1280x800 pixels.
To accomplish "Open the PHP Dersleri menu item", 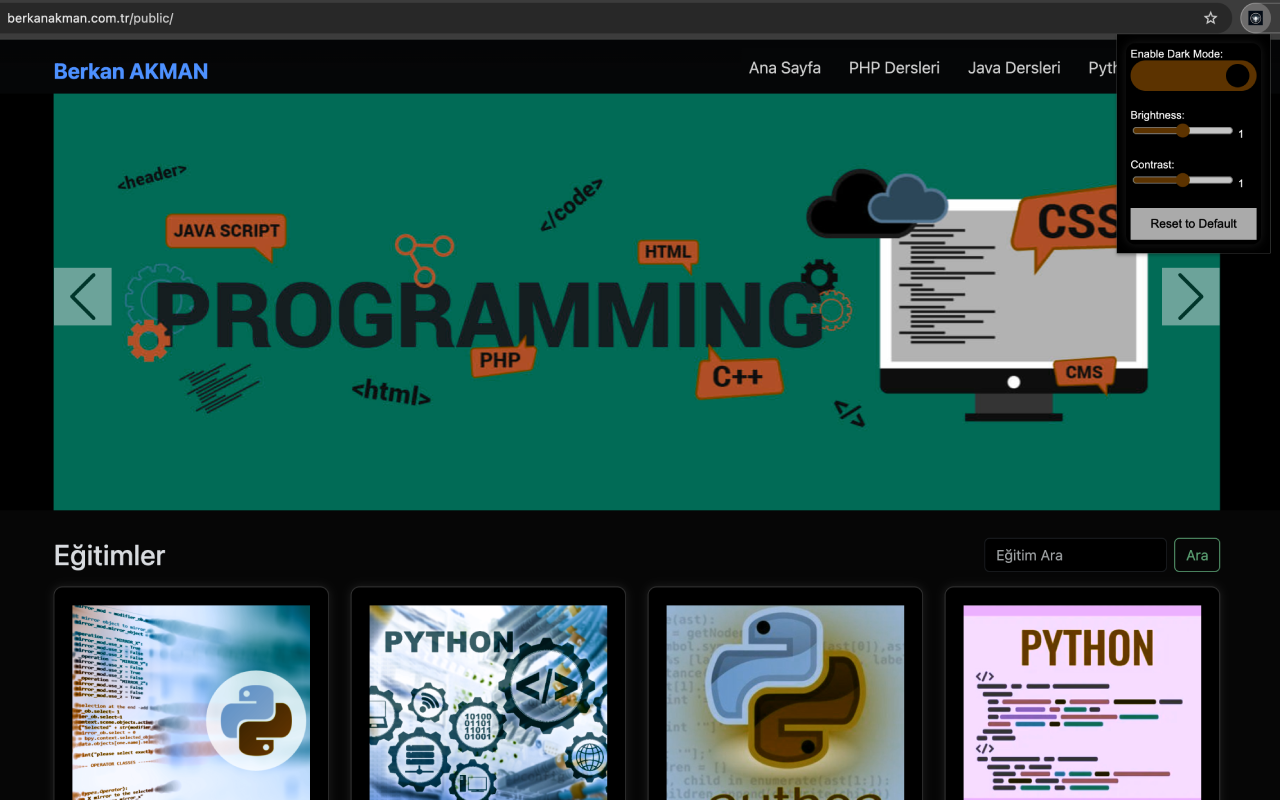I will (894, 68).
